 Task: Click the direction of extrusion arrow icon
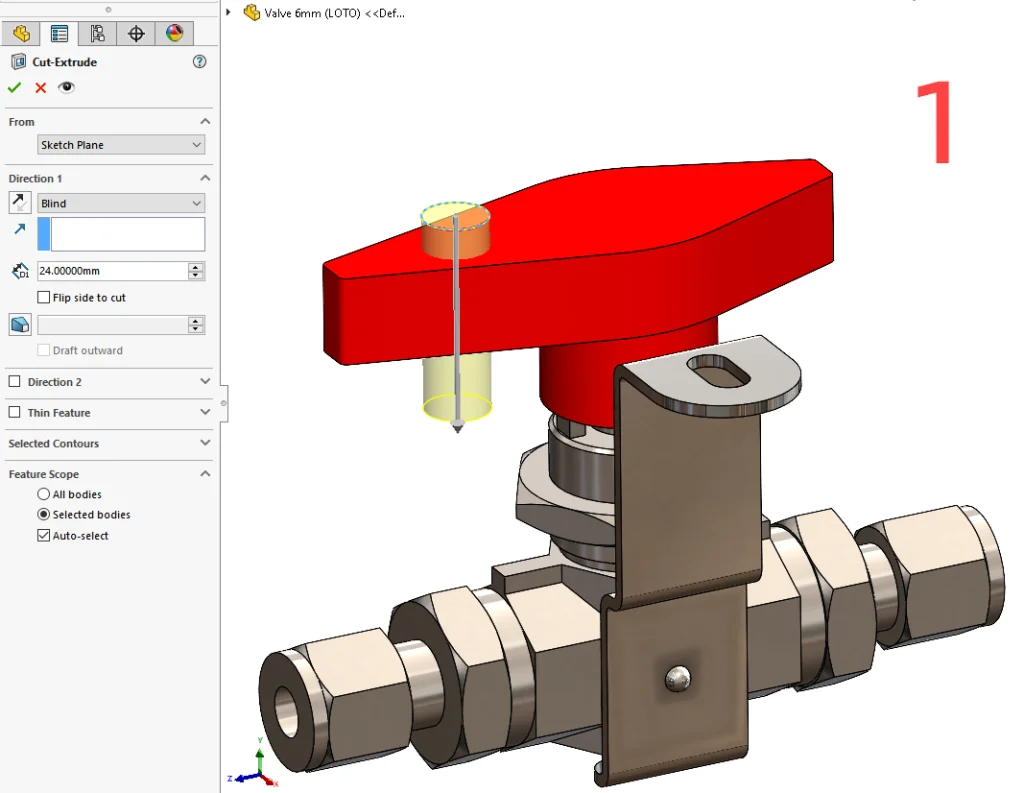pyautogui.click(x=20, y=229)
